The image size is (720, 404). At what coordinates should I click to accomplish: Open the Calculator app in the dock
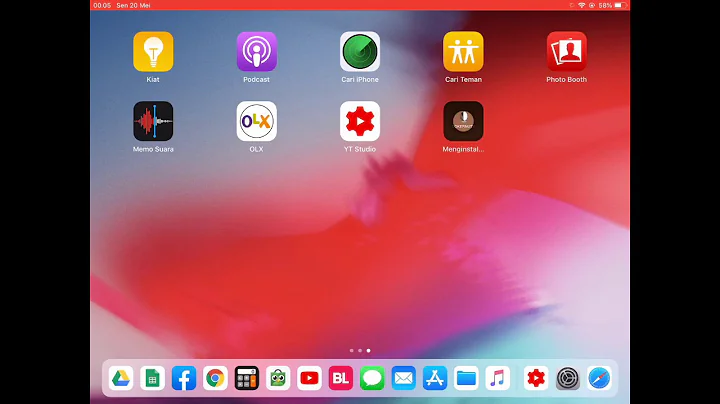[247, 378]
